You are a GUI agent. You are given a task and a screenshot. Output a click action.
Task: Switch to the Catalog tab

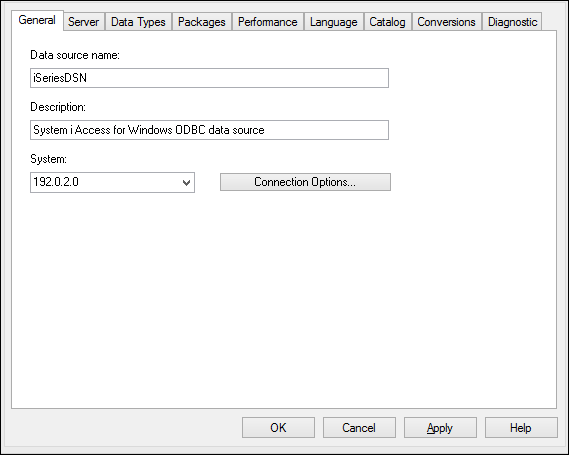tap(387, 22)
